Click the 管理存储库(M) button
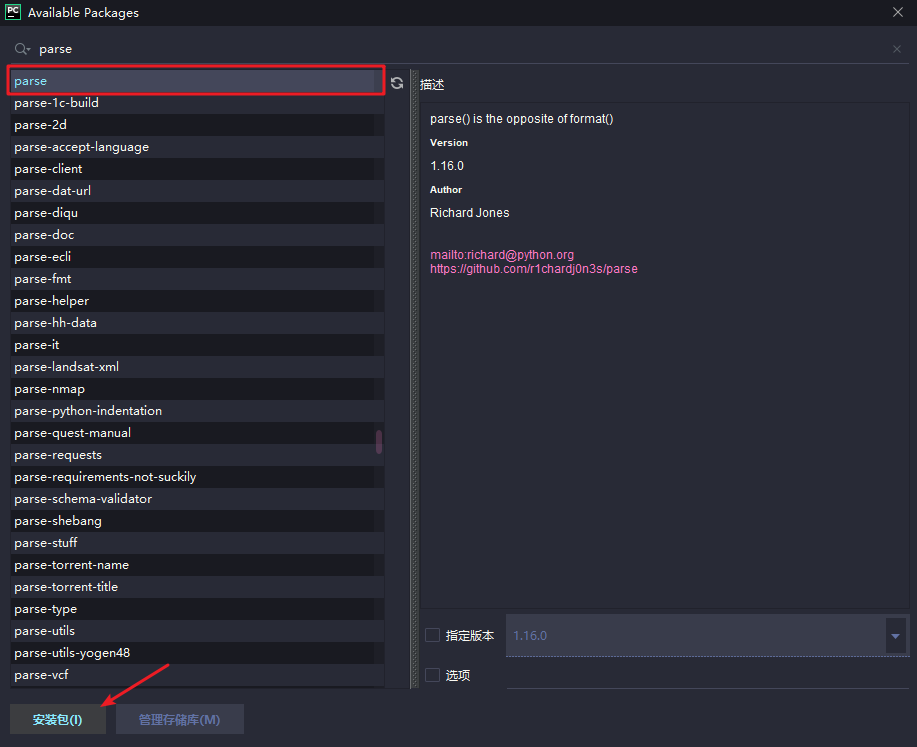Viewport: 917px width, 747px height. pos(180,719)
